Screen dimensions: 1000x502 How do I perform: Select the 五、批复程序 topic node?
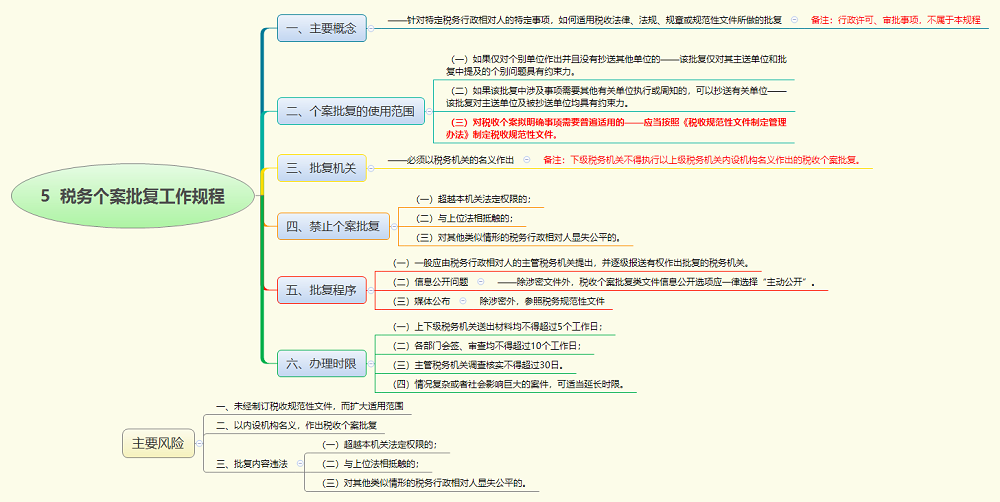click(x=321, y=290)
